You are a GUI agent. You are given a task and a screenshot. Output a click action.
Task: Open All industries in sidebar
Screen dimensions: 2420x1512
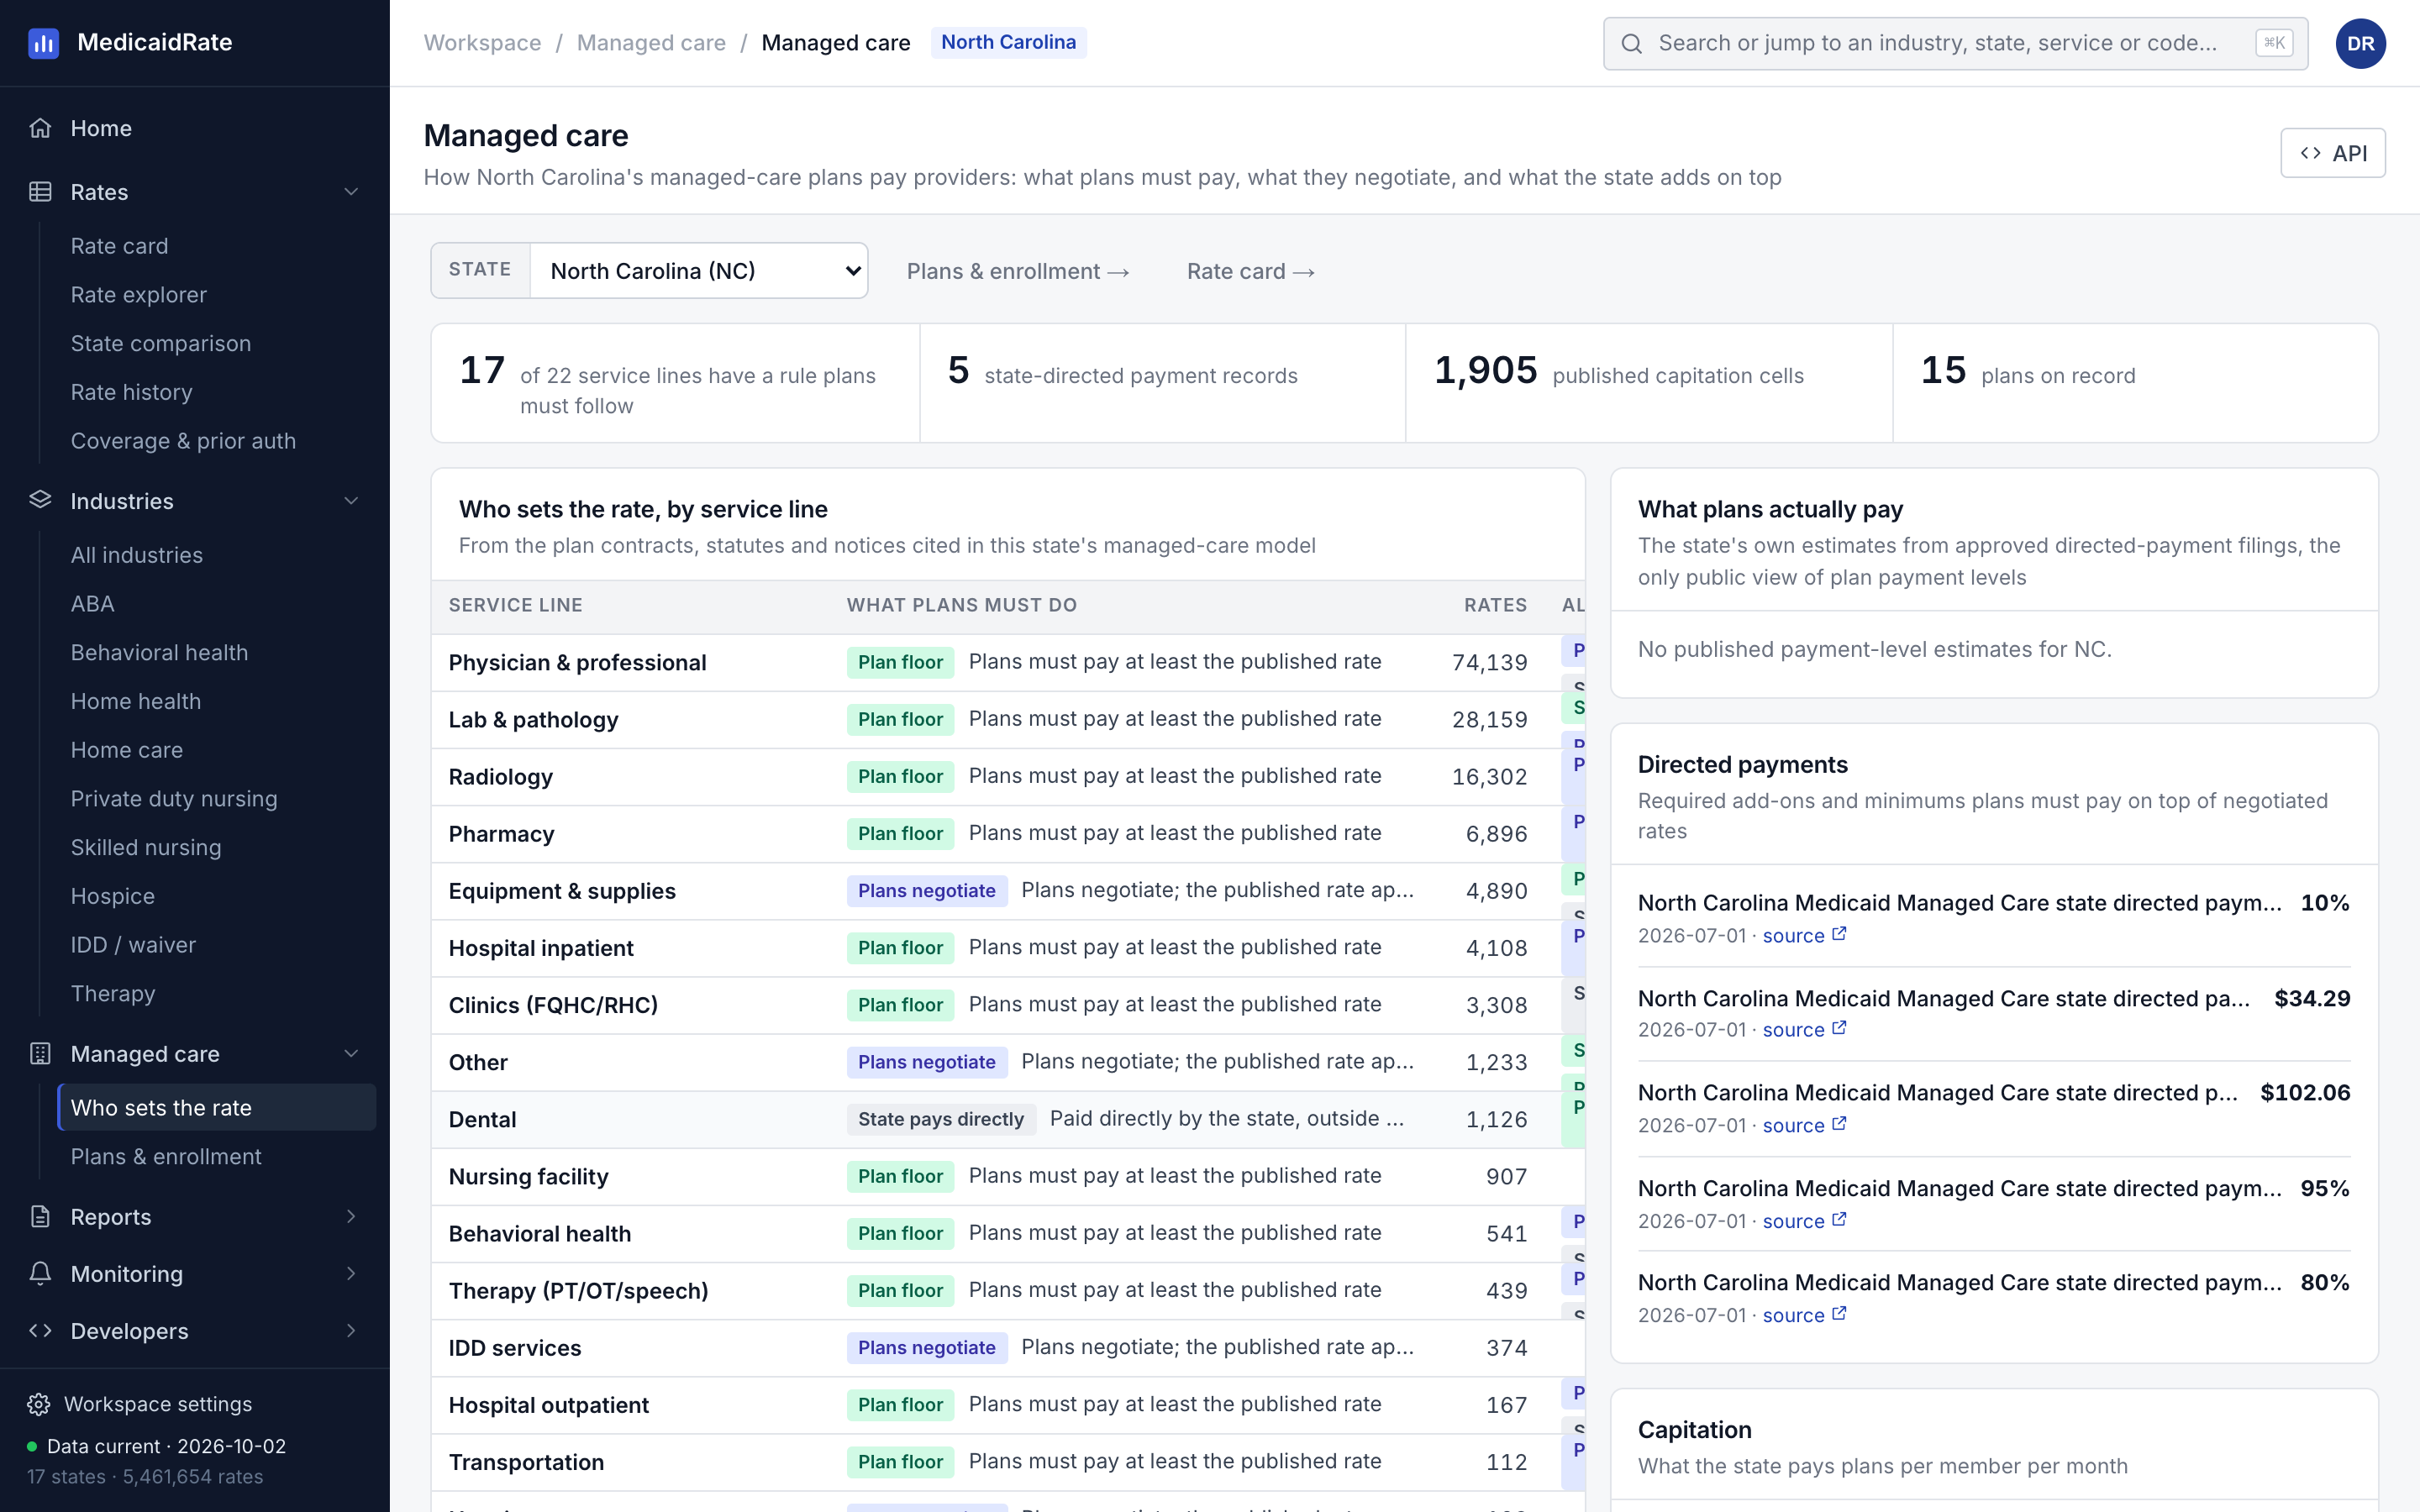pyautogui.click(x=136, y=555)
